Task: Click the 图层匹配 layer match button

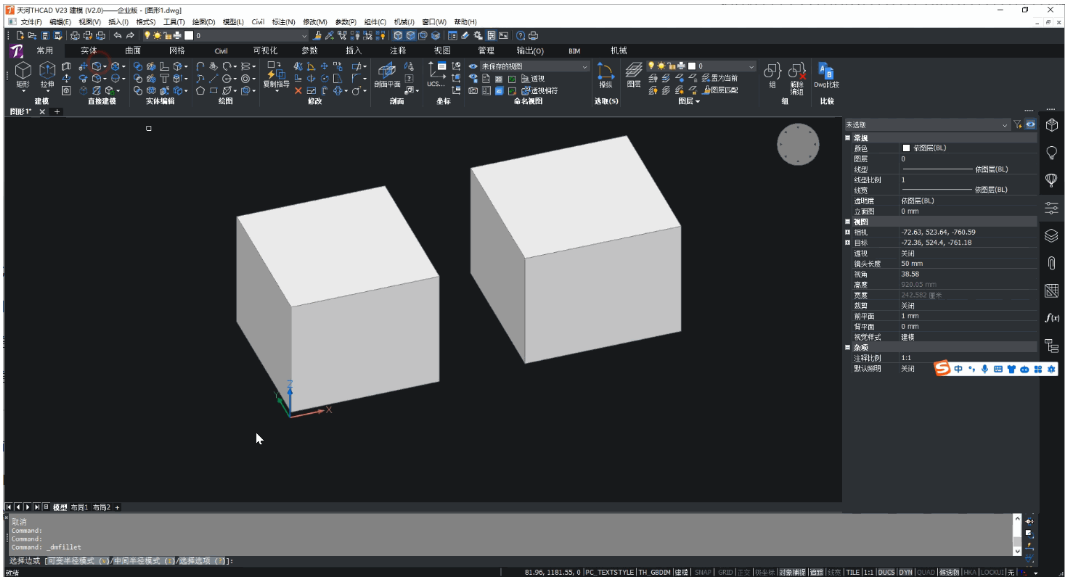Action: click(x=720, y=90)
